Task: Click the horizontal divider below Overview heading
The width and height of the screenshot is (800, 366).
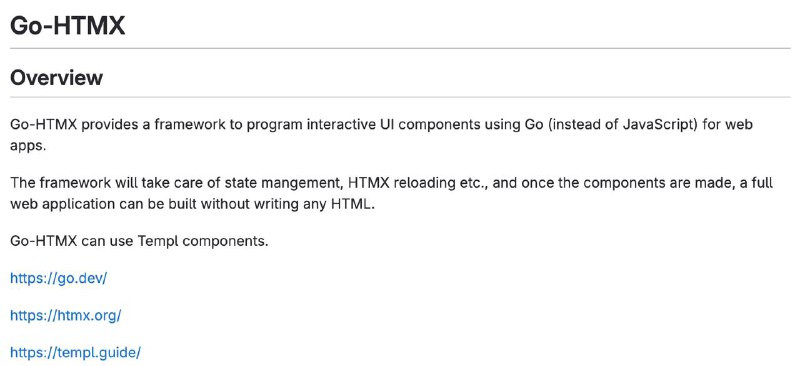Action: (400, 97)
